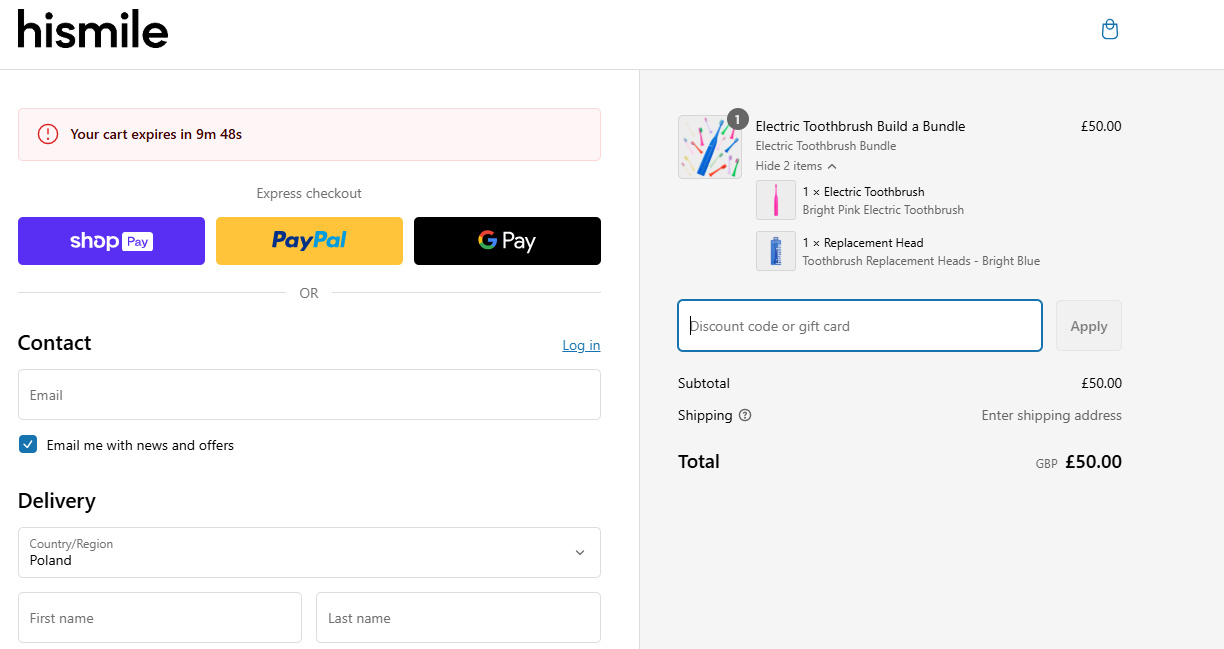Click the Country dropdown chevron arrow
Image resolution: width=1224 pixels, height=649 pixels.
pos(579,552)
